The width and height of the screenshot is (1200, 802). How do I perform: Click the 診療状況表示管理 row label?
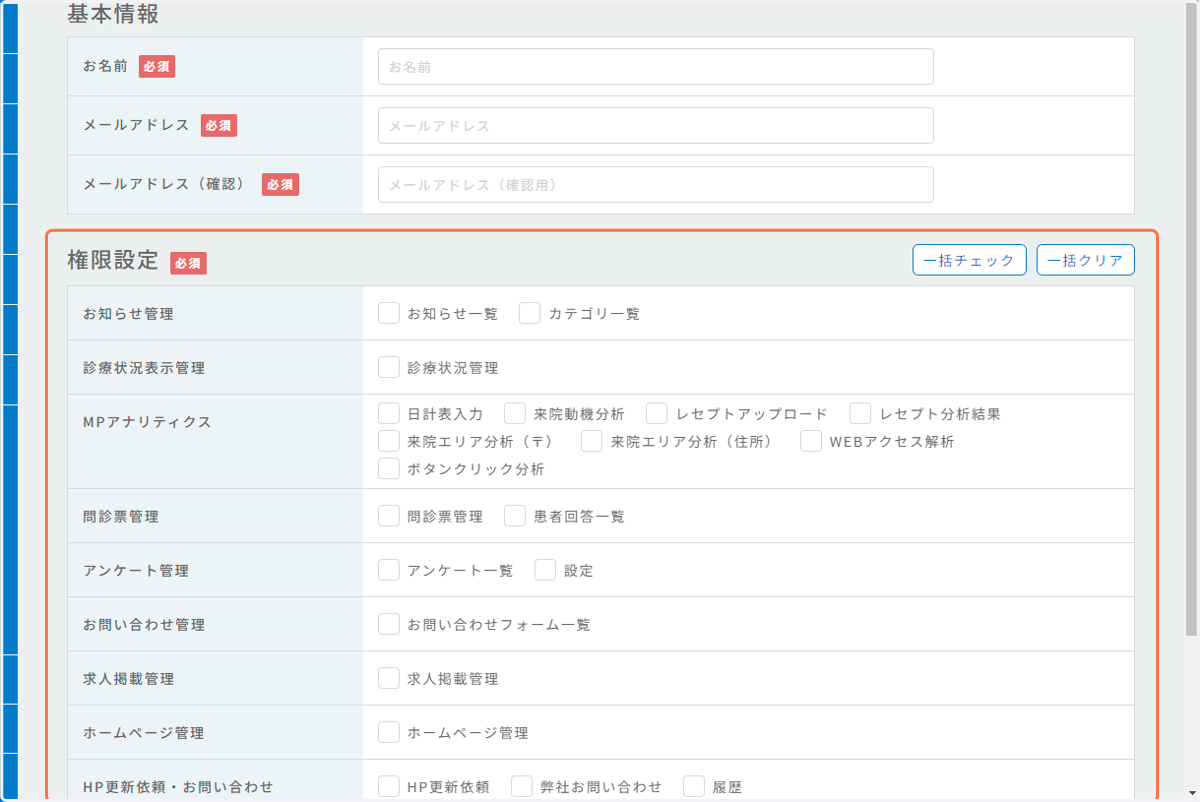pyautogui.click(x=144, y=368)
